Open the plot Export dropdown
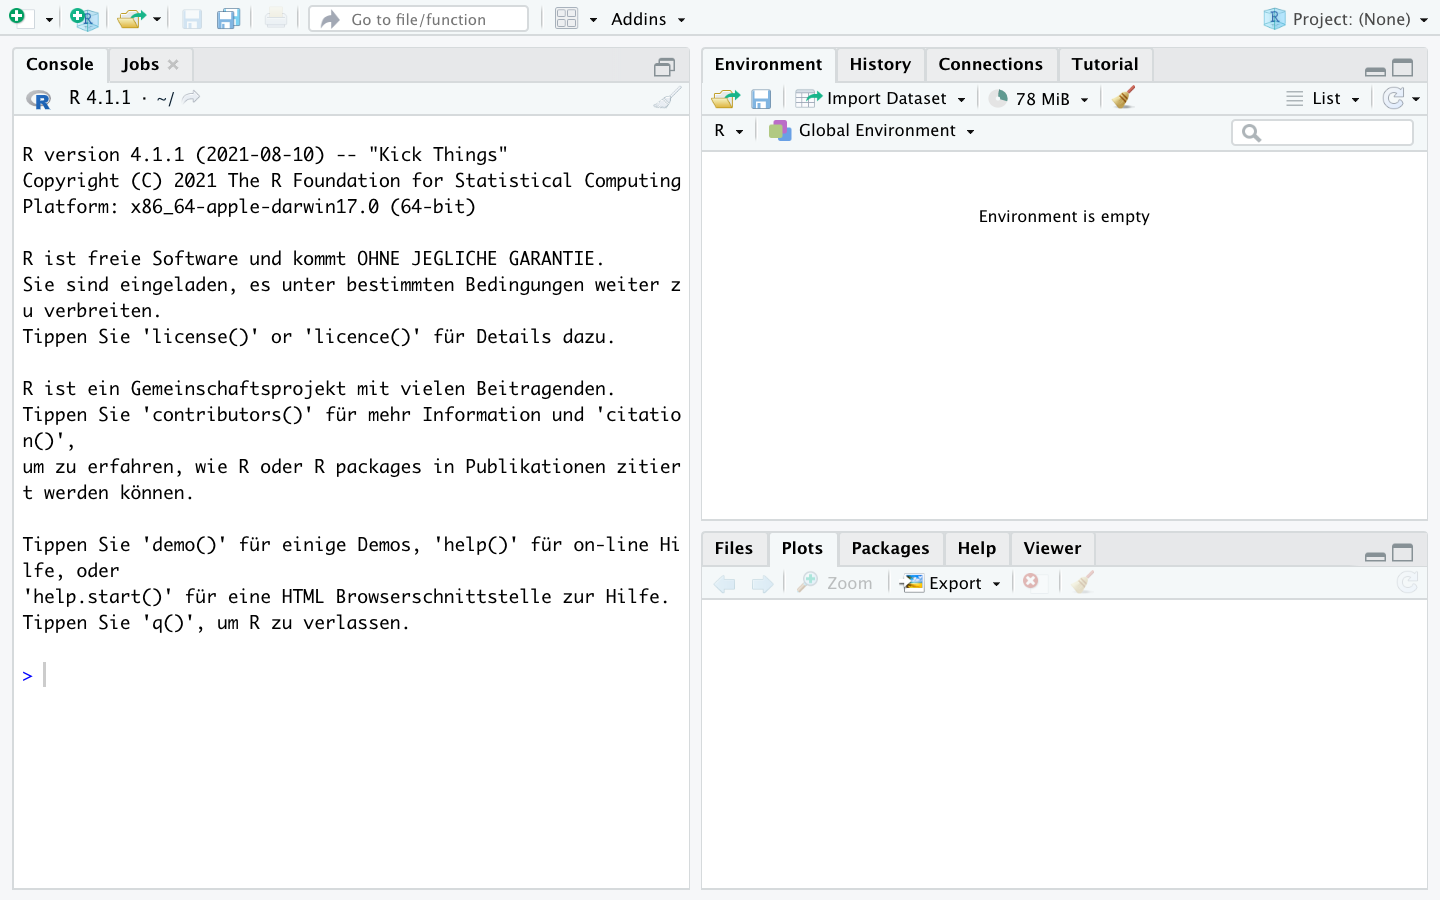1440x900 pixels. tap(951, 583)
